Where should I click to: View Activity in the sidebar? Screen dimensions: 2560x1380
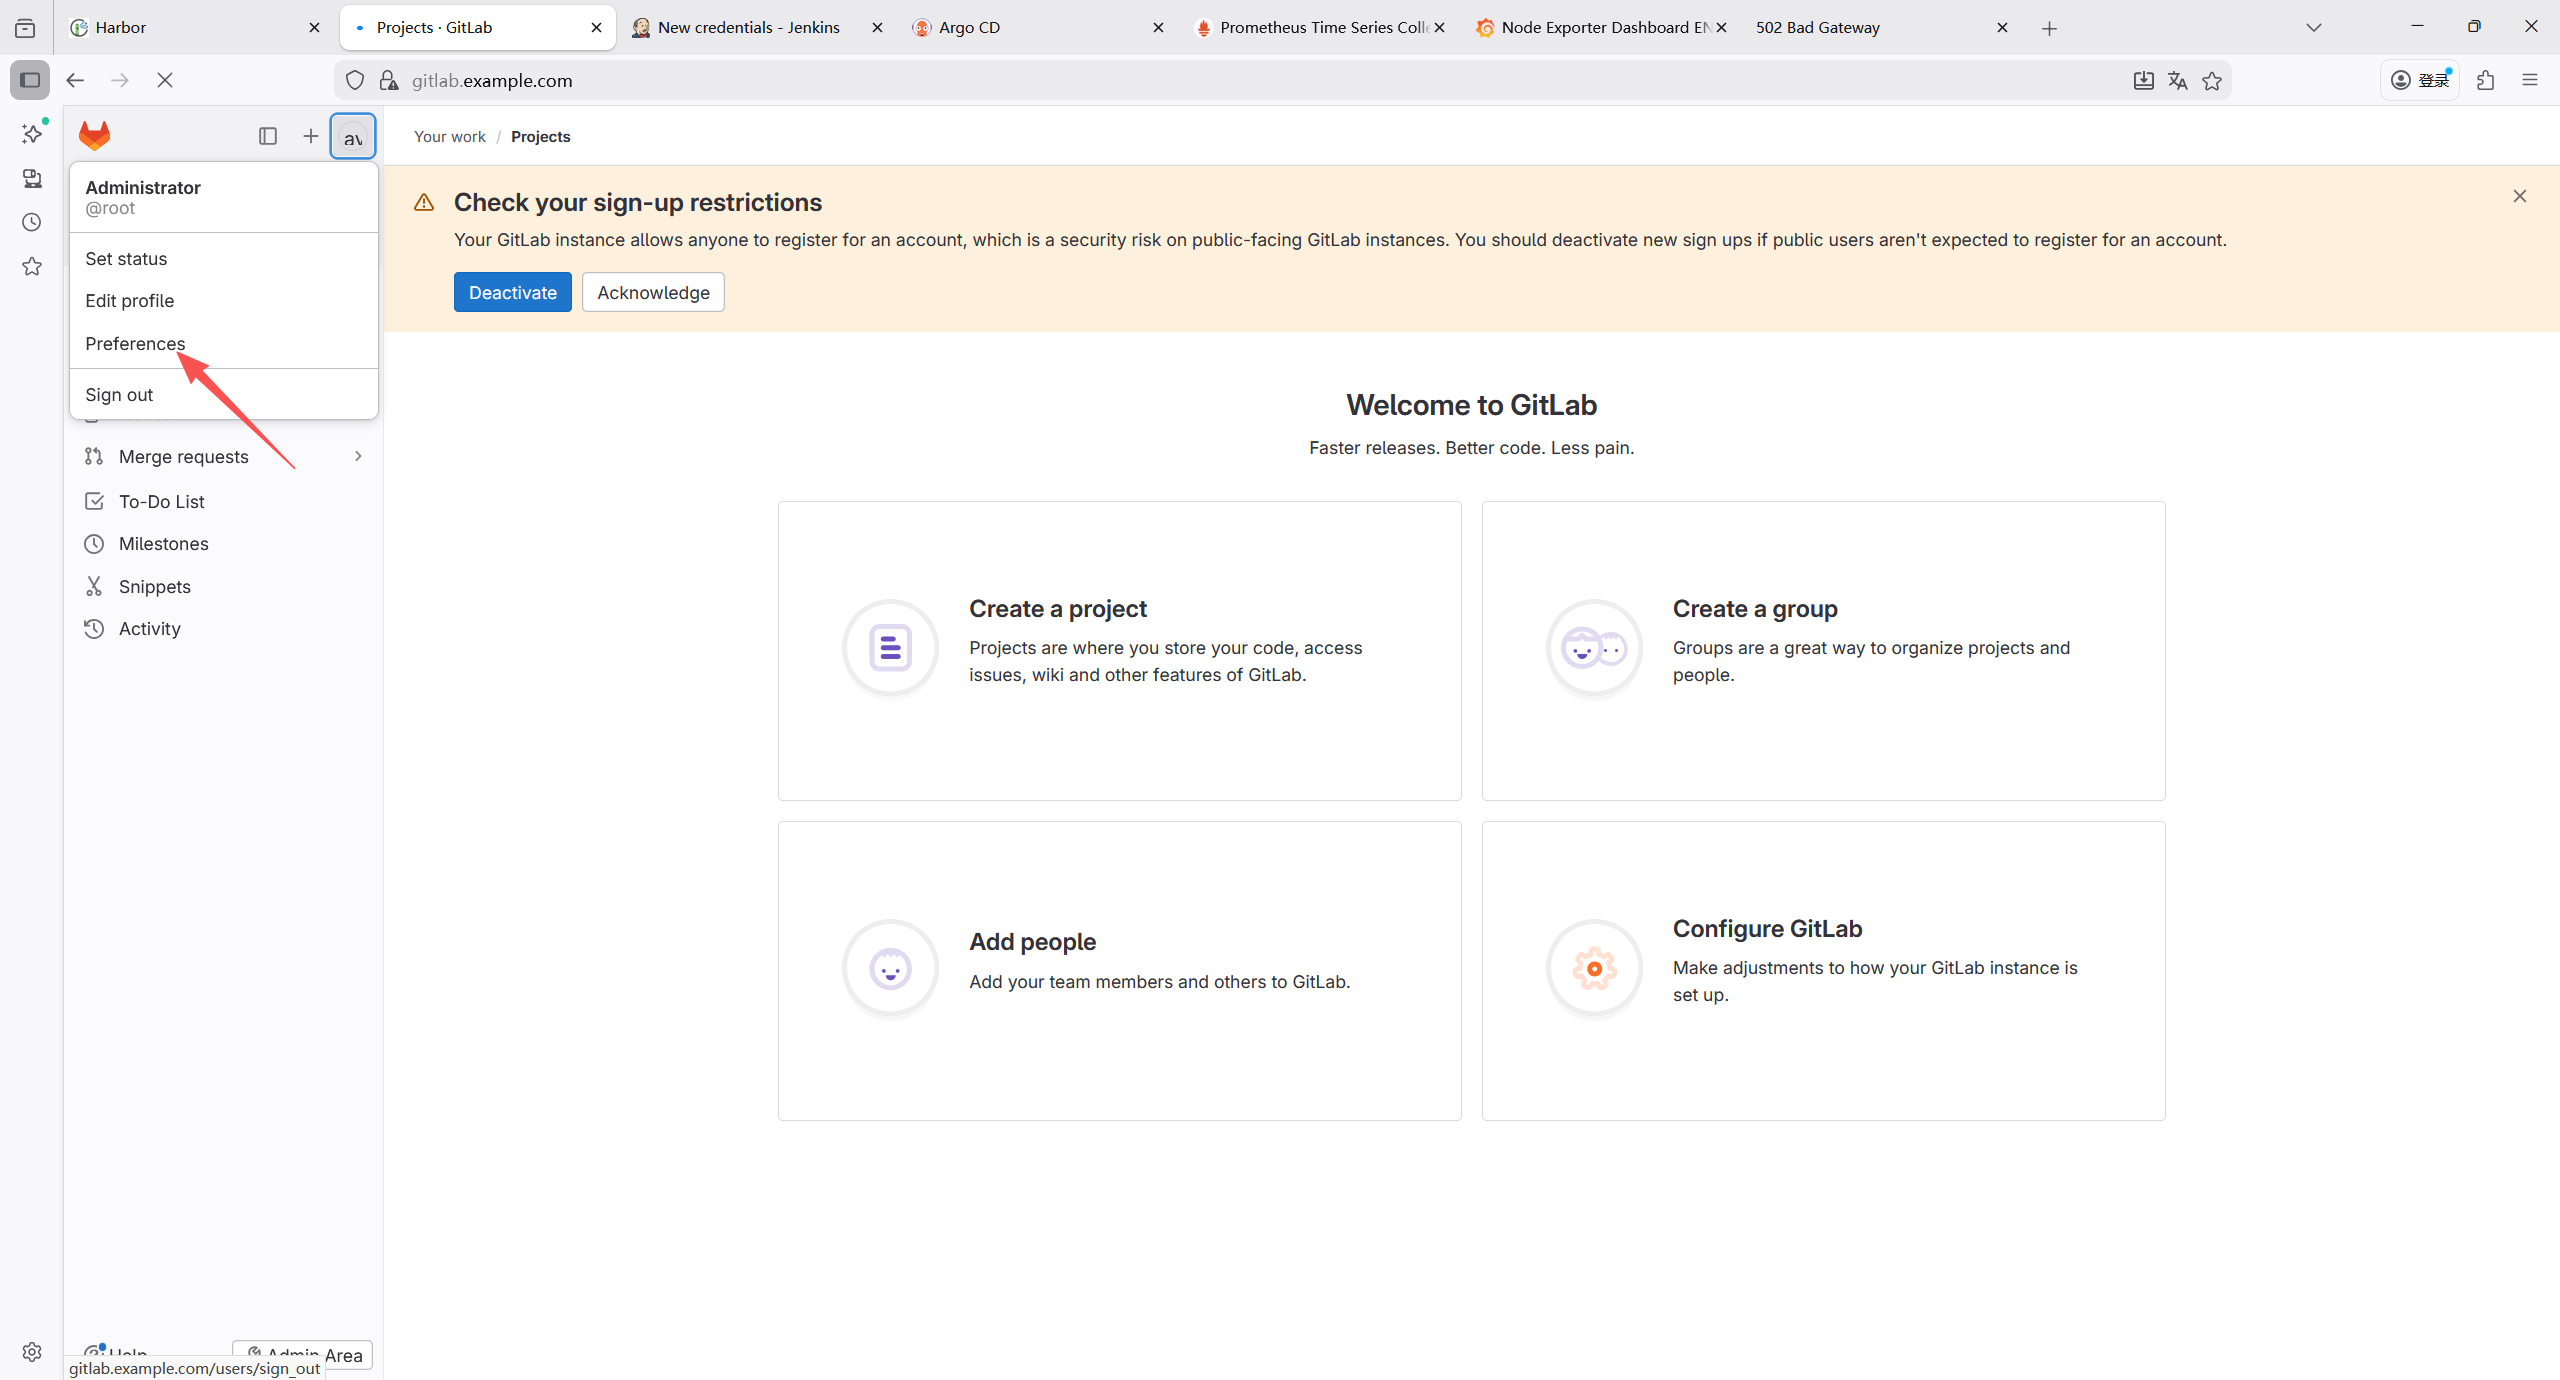click(x=149, y=628)
